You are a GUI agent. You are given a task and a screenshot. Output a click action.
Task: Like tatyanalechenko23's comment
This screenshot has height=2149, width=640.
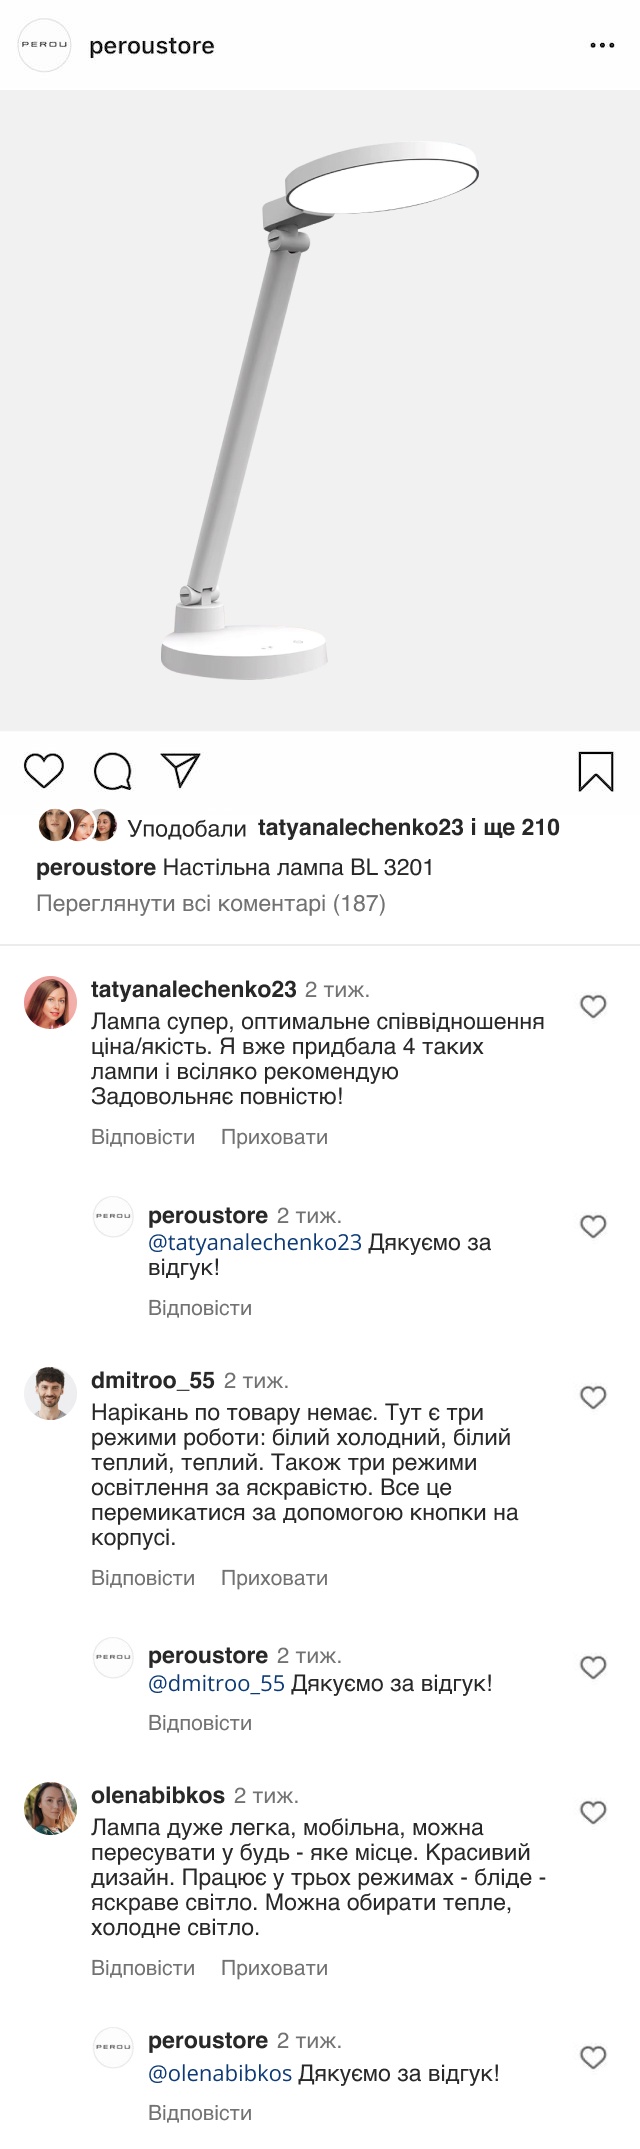coord(593,1006)
